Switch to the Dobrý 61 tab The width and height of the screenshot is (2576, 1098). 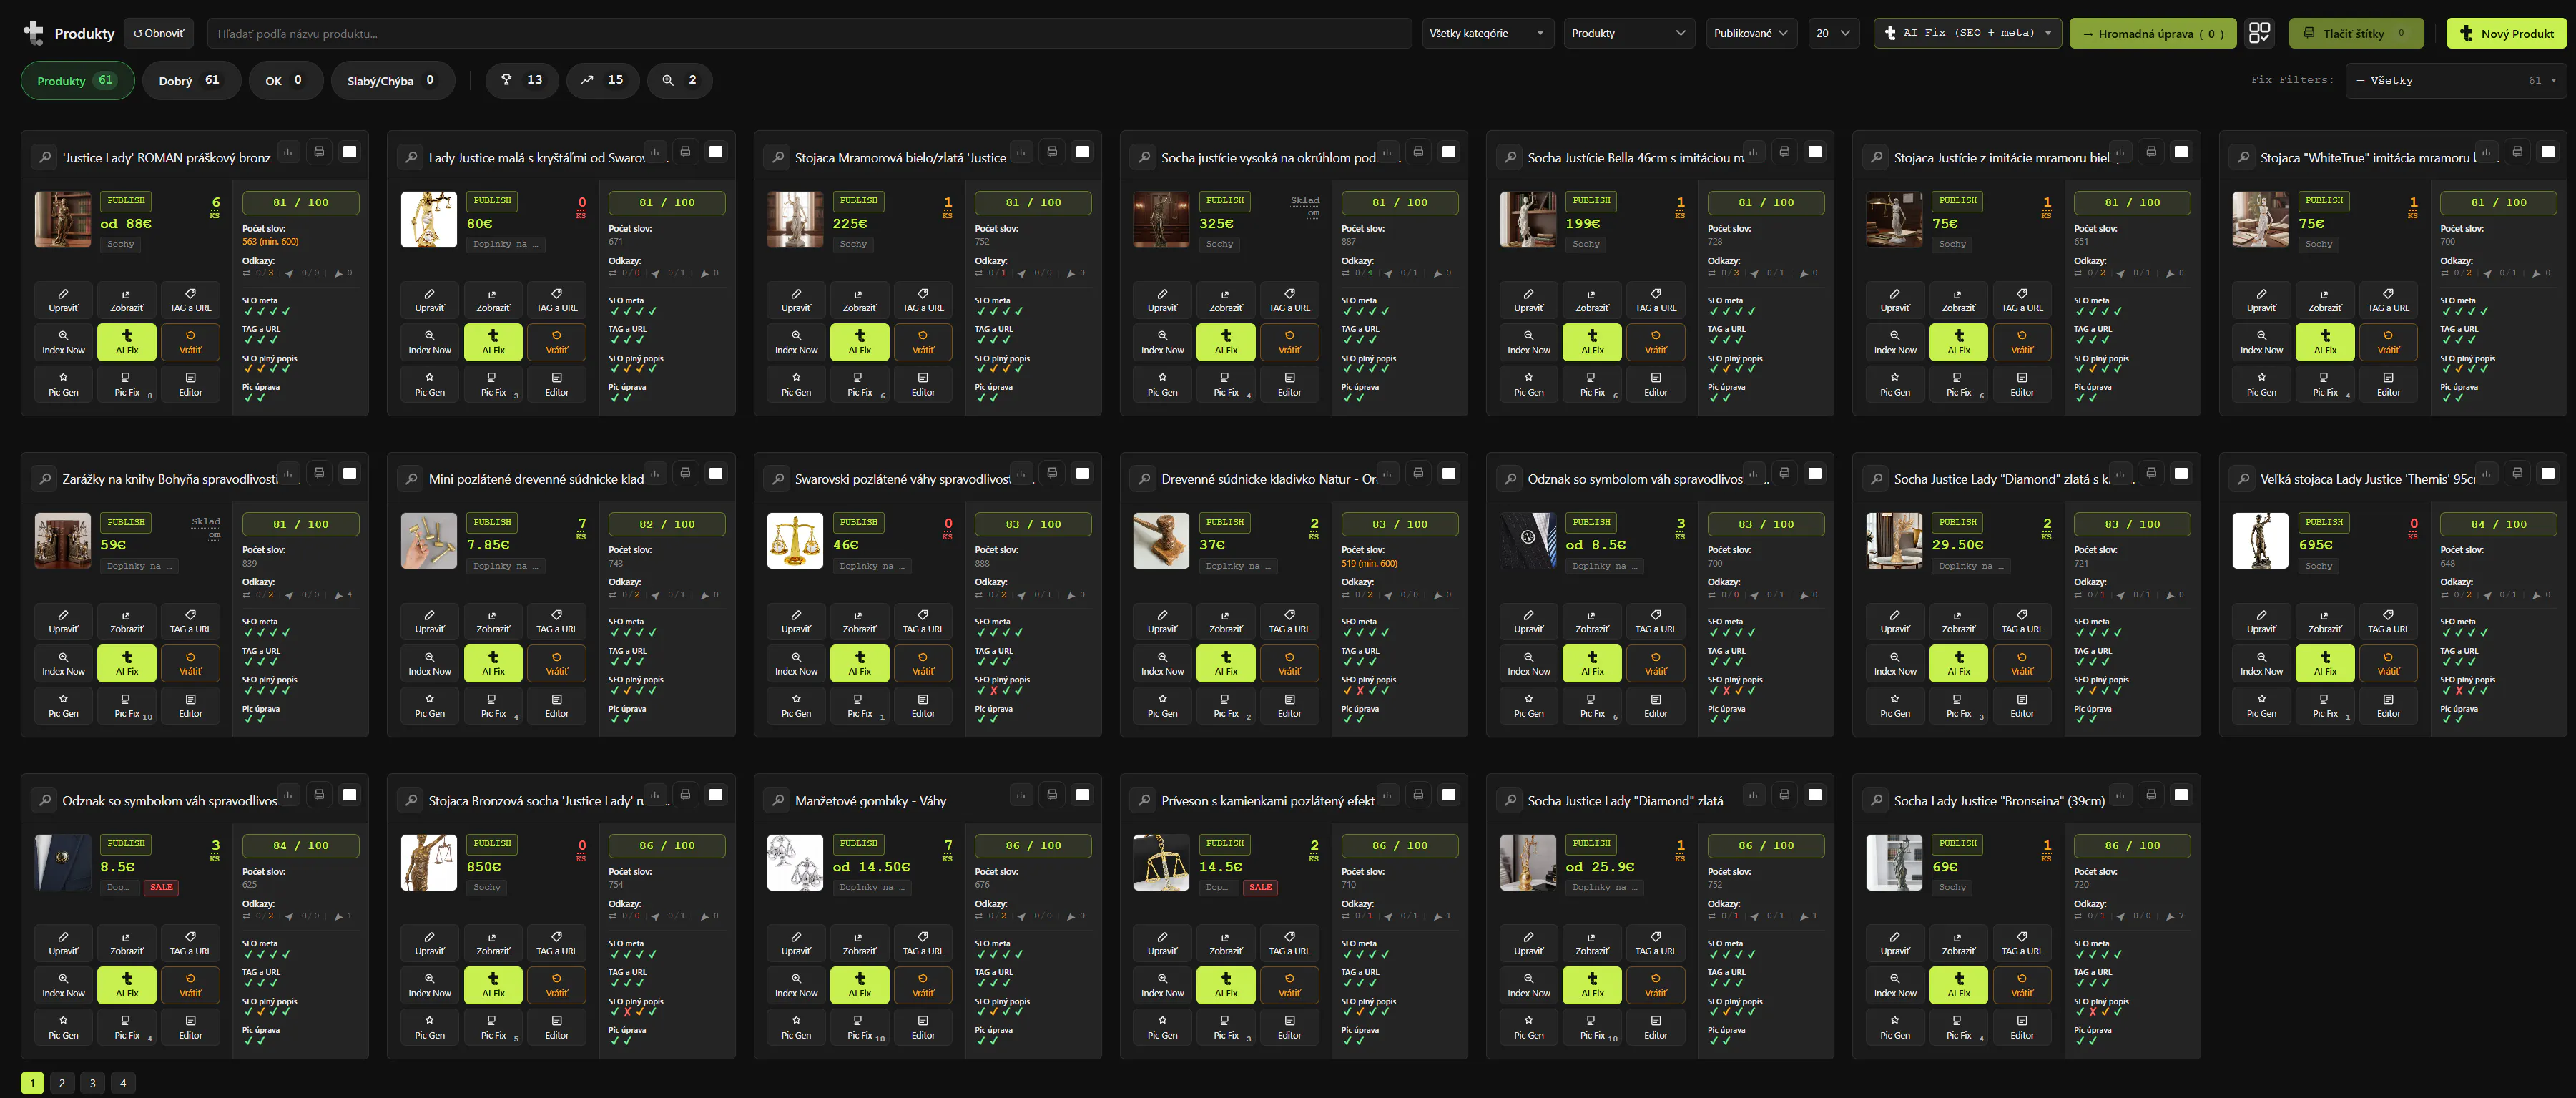tap(191, 80)
